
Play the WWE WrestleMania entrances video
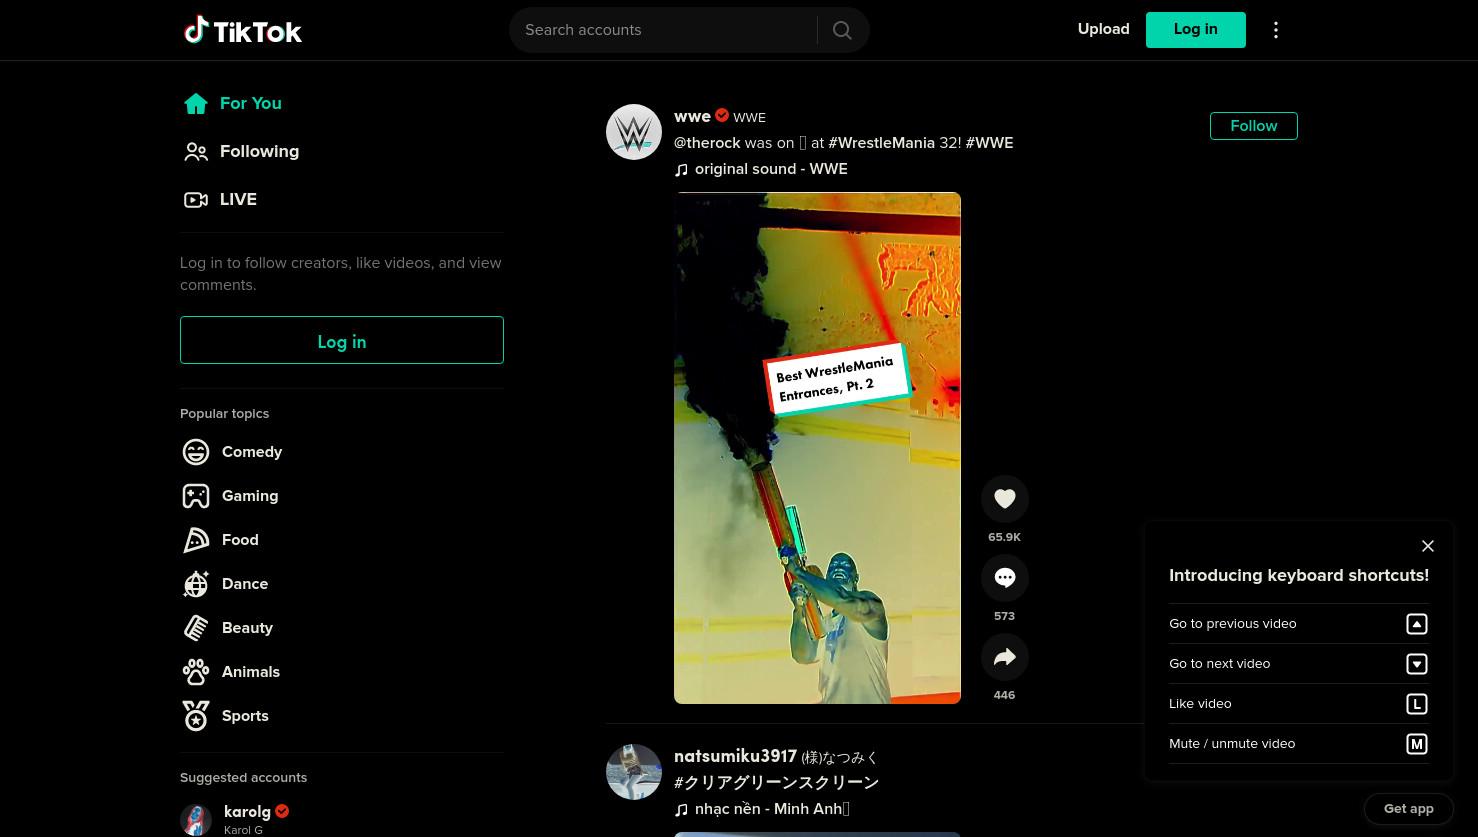tap(817, 448)
